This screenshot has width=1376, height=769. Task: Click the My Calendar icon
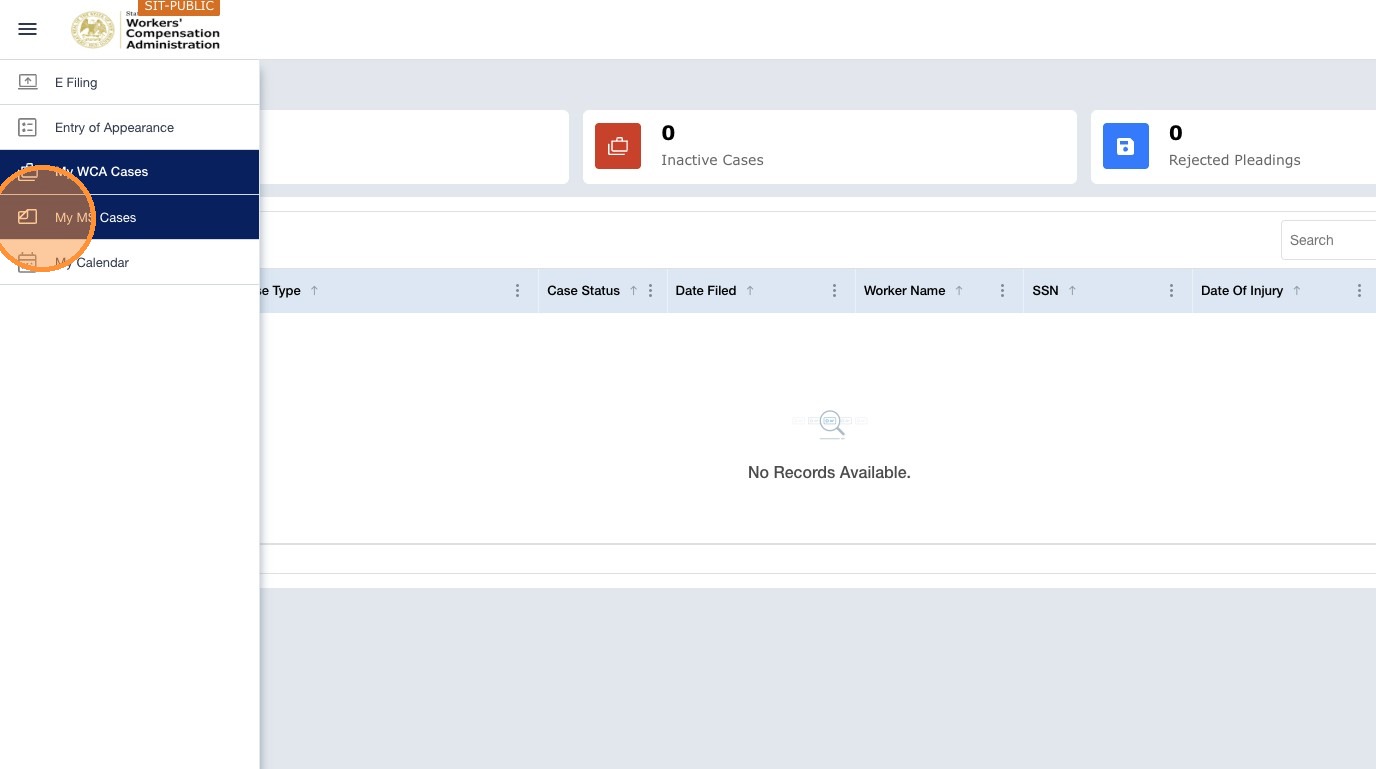(28, 262)
